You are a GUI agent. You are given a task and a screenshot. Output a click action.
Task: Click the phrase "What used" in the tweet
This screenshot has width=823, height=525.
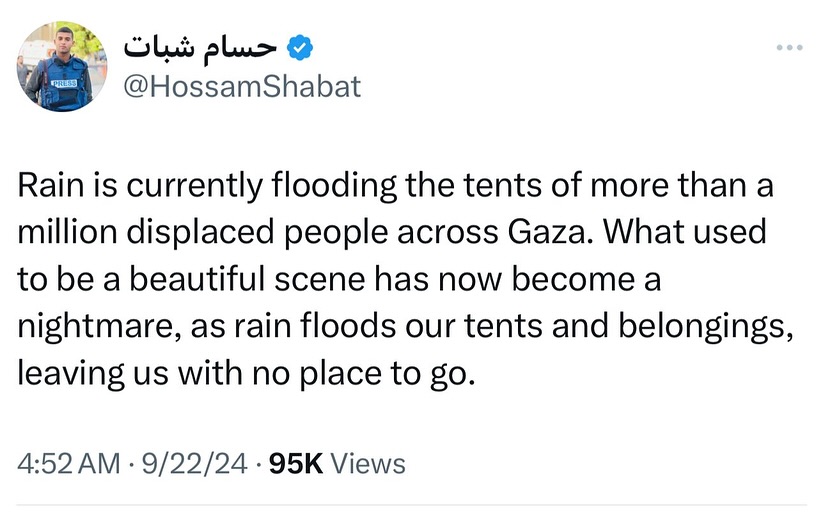(685, 233)
